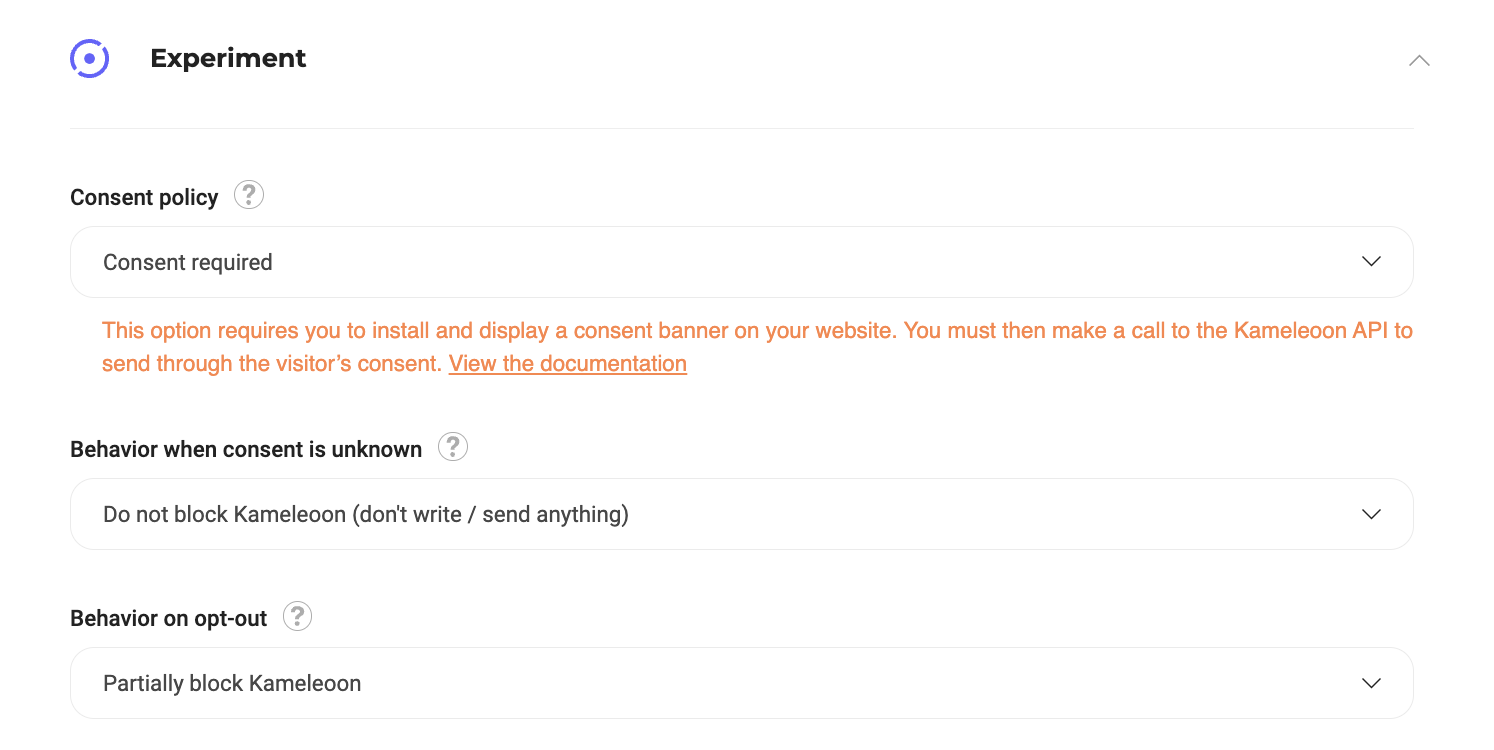Open the Behavior on opt-out dropdown
This screenshot has height=750, width=1494.
coord(740,683)
